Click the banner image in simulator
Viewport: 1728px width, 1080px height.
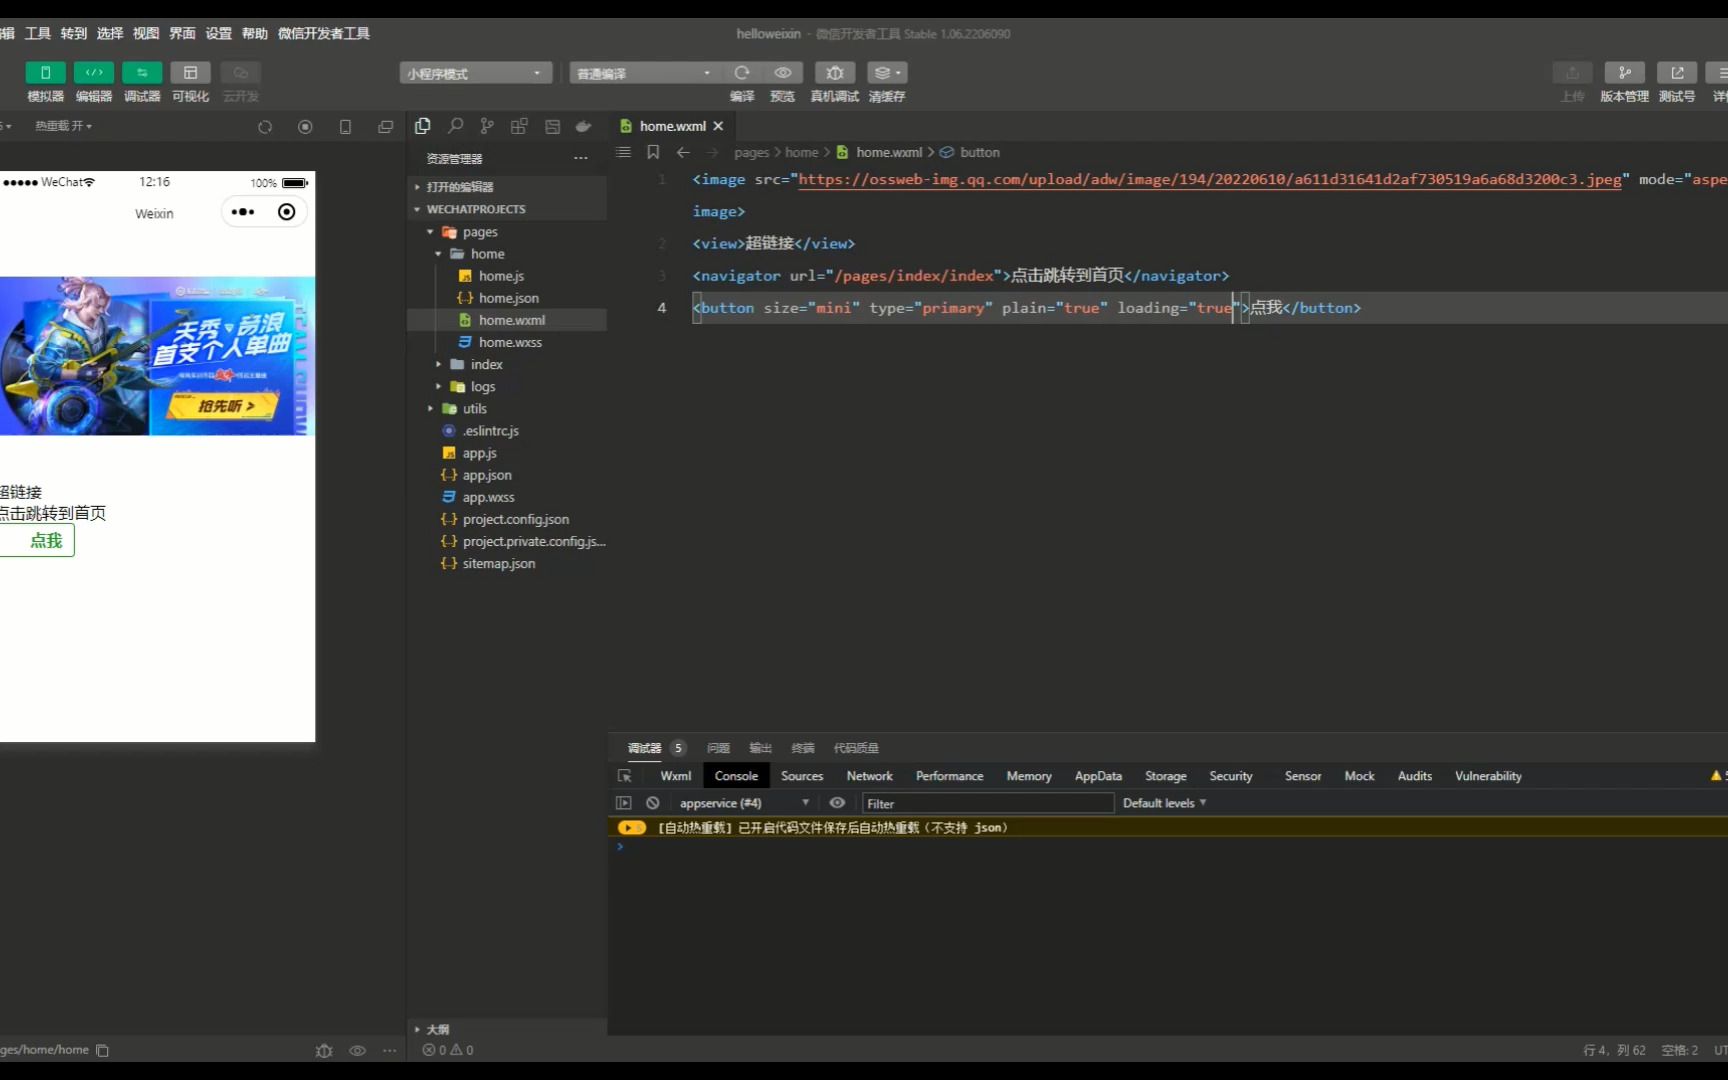157,356
